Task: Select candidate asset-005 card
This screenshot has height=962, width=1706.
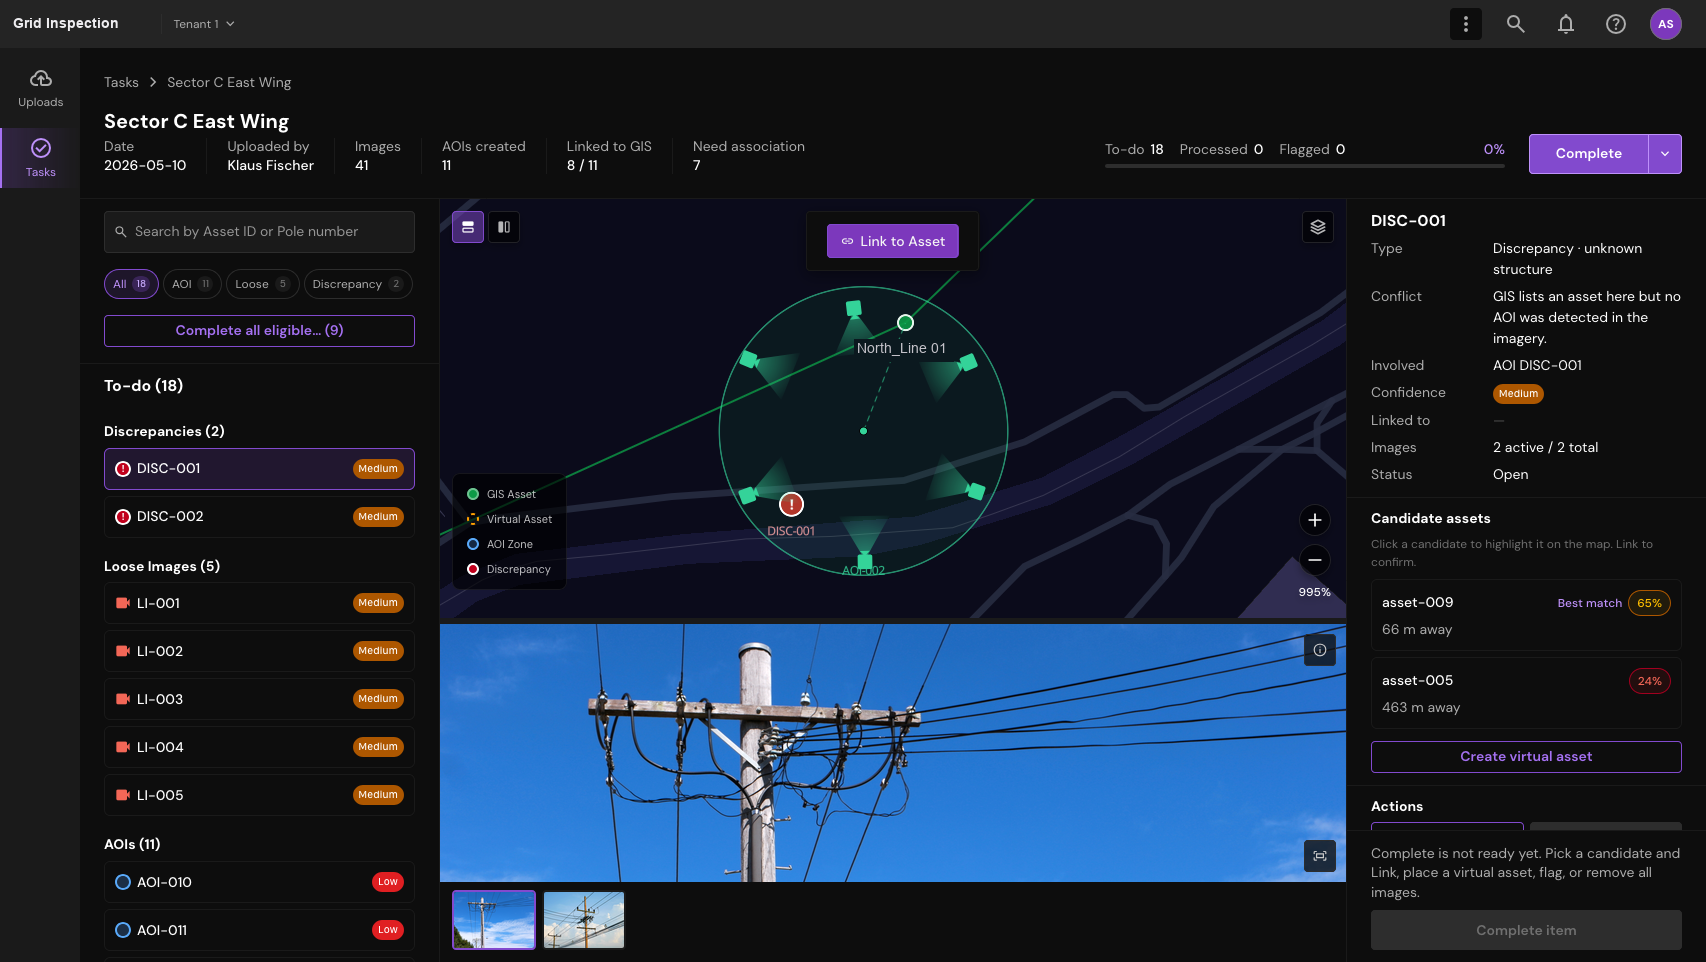Action: pyautogui.click(x=1526, y=693)
